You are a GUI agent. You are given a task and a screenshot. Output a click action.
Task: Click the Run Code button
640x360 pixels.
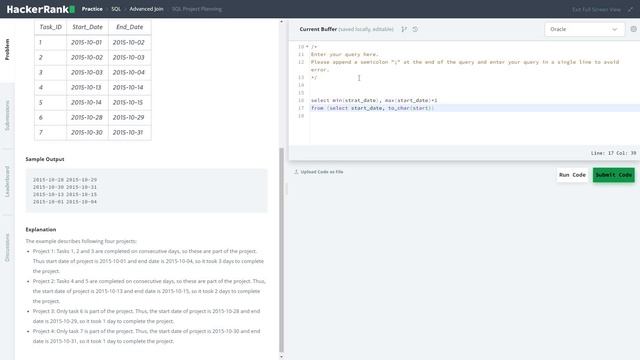(x=572, y=175)
